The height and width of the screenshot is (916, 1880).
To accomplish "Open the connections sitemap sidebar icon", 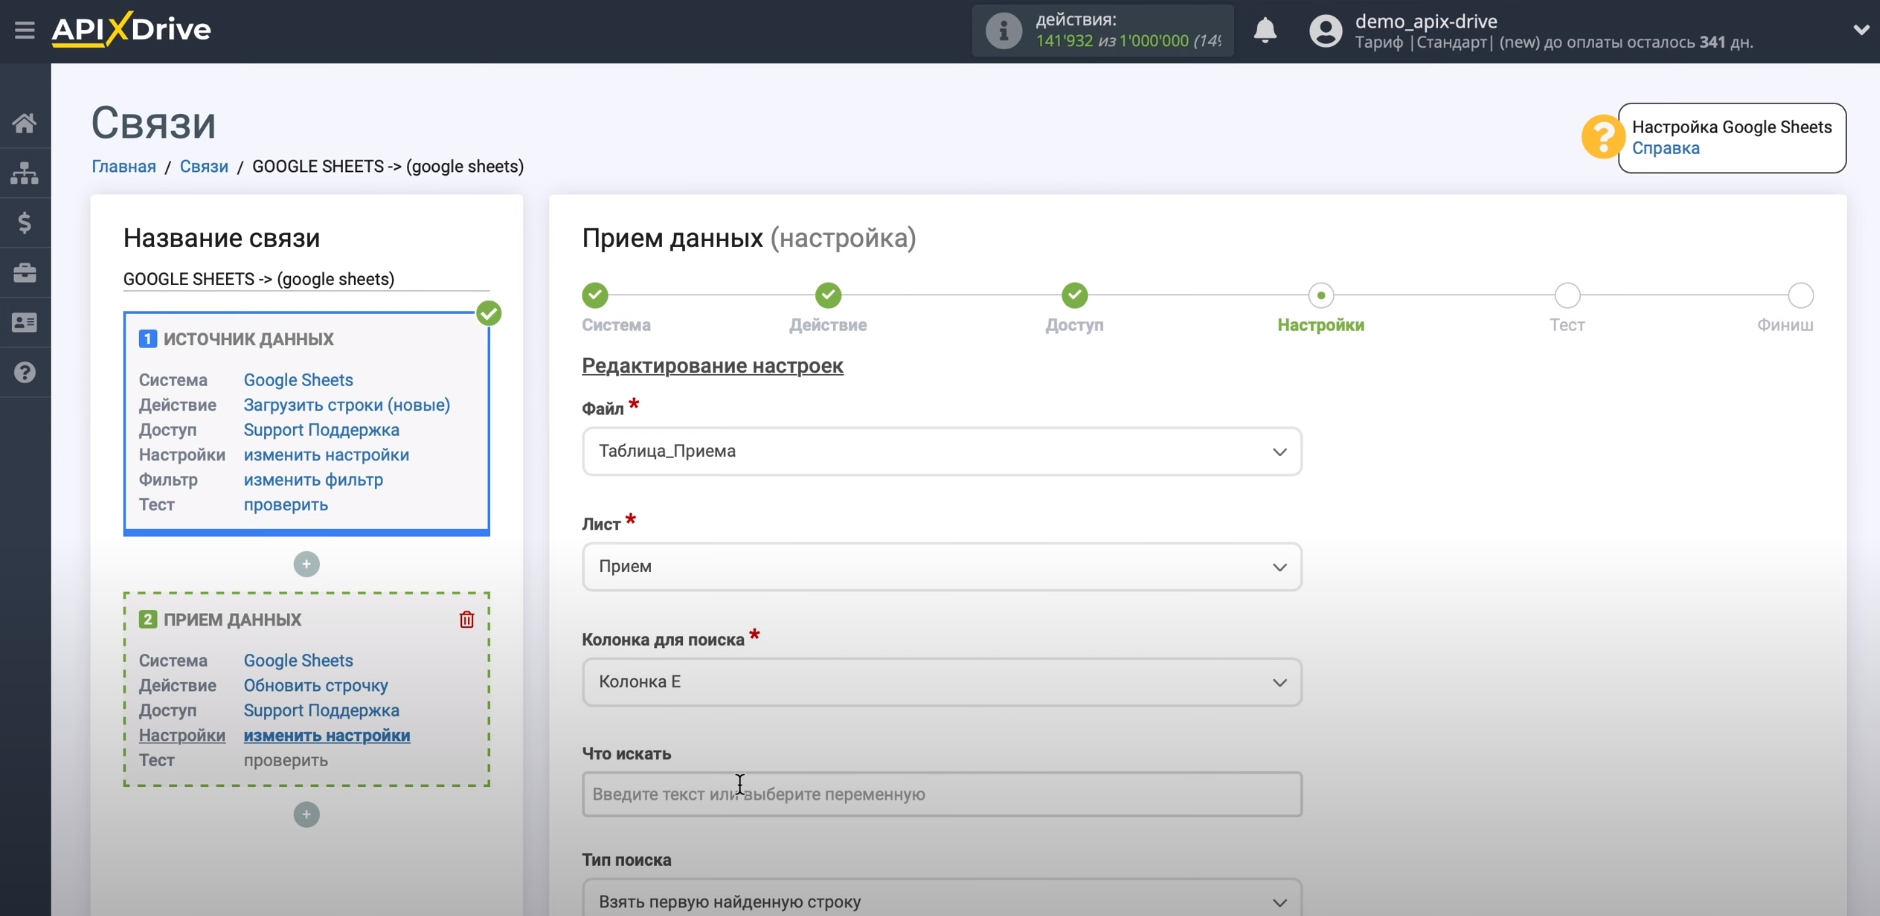I will click(25, 173).
